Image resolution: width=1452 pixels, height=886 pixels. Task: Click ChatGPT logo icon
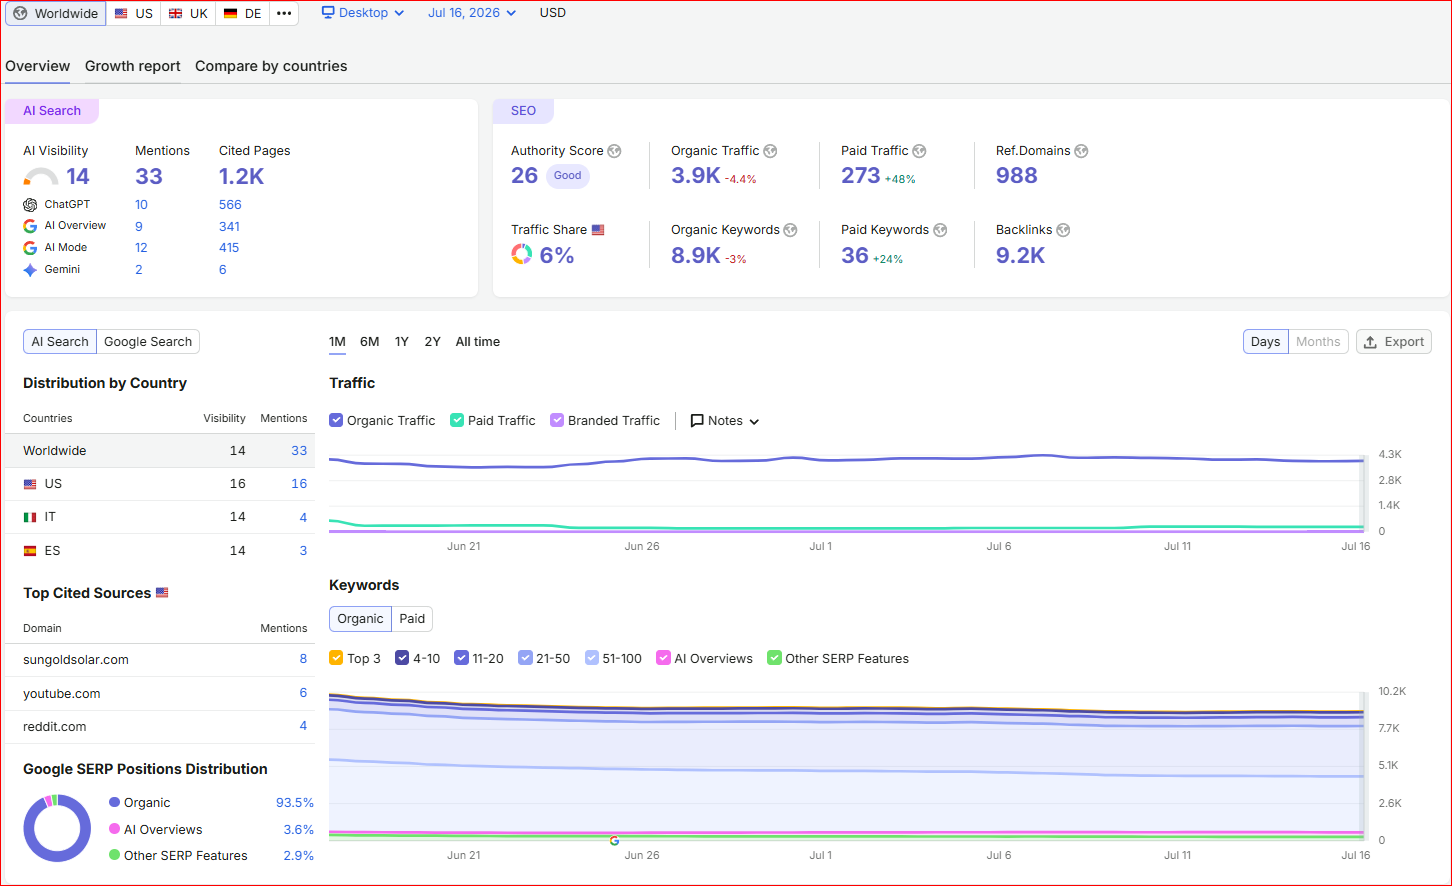pyautogui.click(x=30, y=205)
